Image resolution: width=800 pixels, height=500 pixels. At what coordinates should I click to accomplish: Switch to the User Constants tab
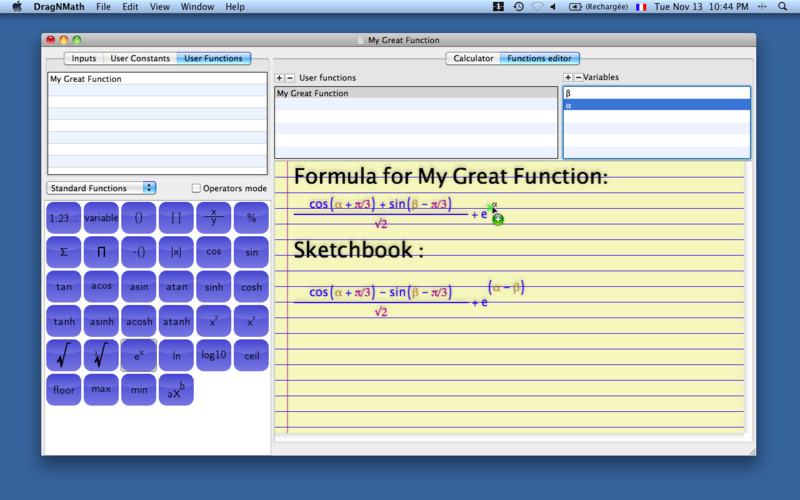tap(140, 58)
